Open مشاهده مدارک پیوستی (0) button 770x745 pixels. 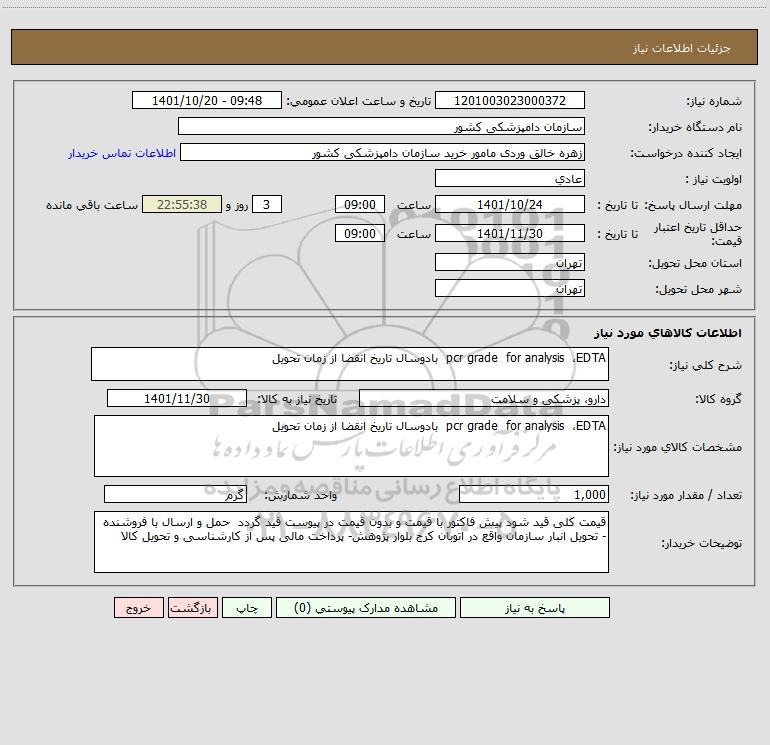(366, 608)
